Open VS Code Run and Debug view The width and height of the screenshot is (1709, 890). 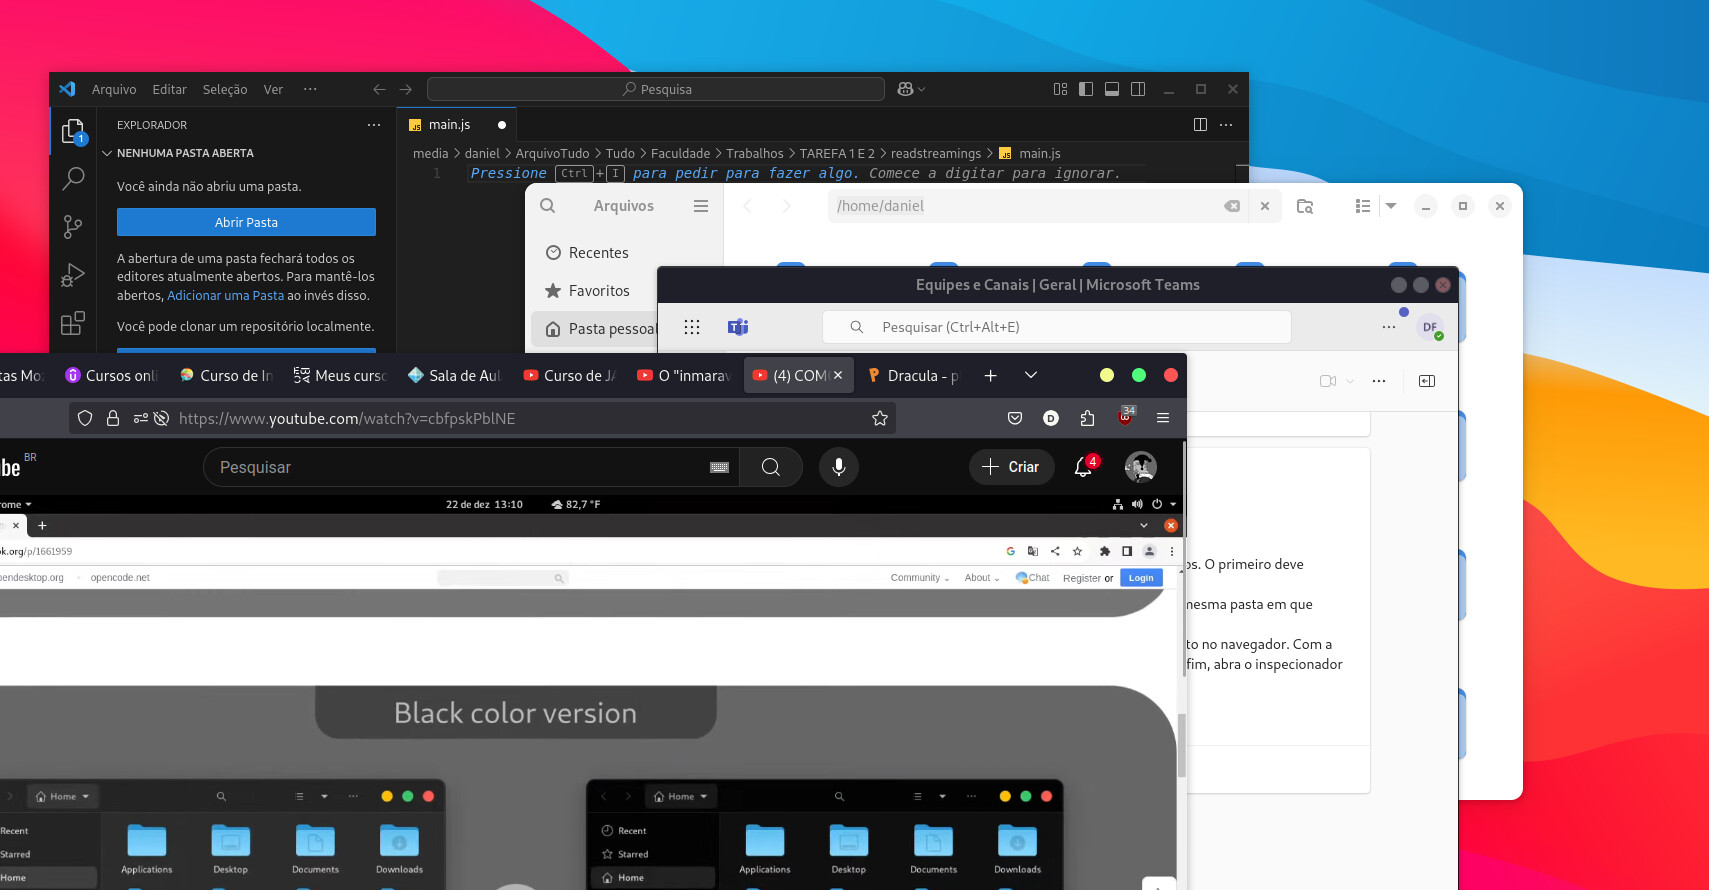coord(73,275)
